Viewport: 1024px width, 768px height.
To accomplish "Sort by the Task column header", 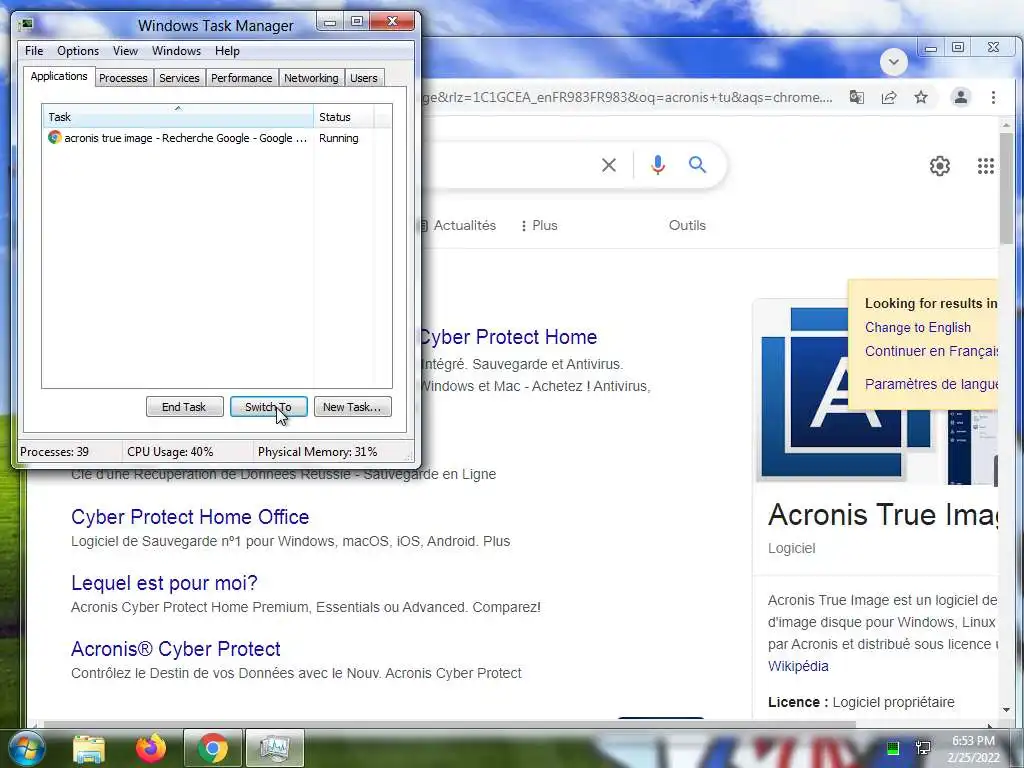I will pos(178,116).
